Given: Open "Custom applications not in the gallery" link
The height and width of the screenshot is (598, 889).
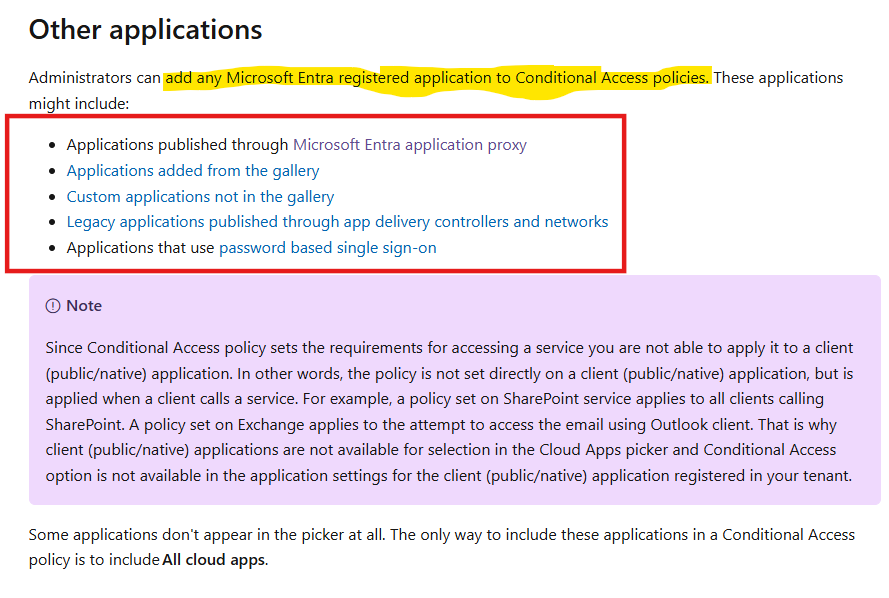Looking at the screenshot, I should click(199, 196).
